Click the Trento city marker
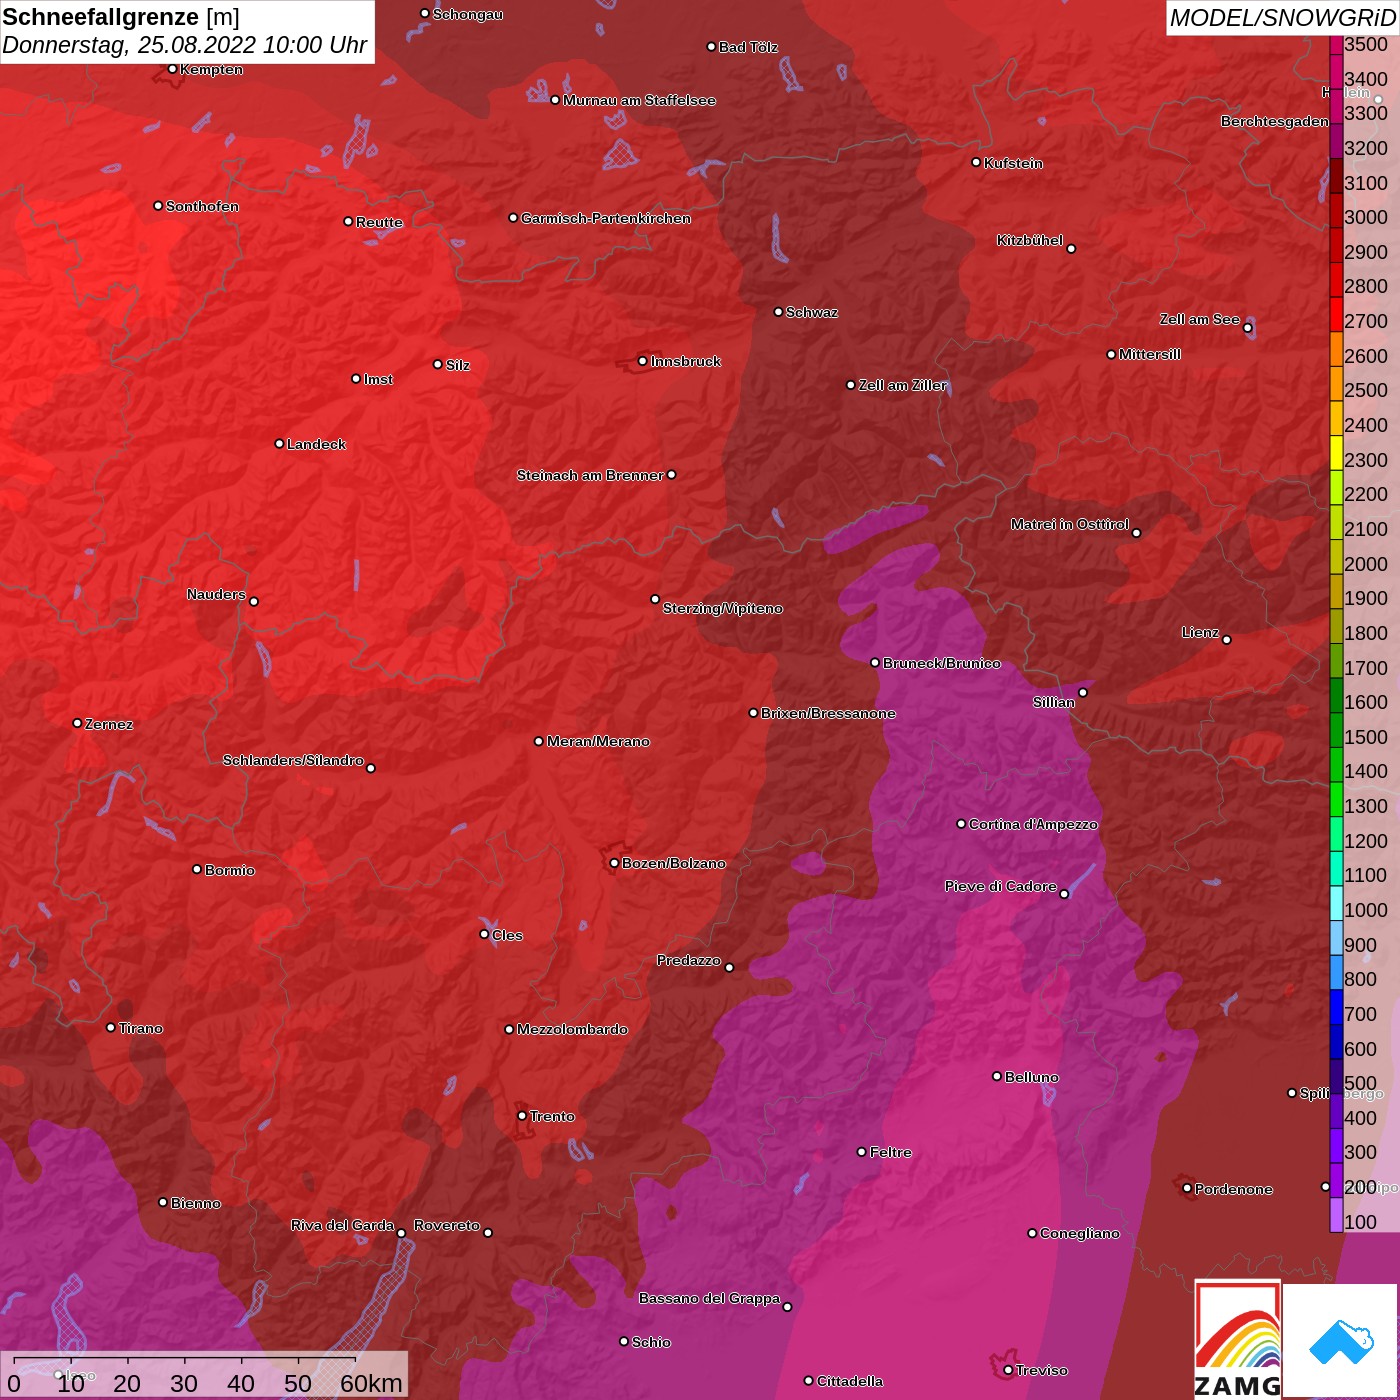This screenshot has width=1400, height=1400. (522, 1116)
